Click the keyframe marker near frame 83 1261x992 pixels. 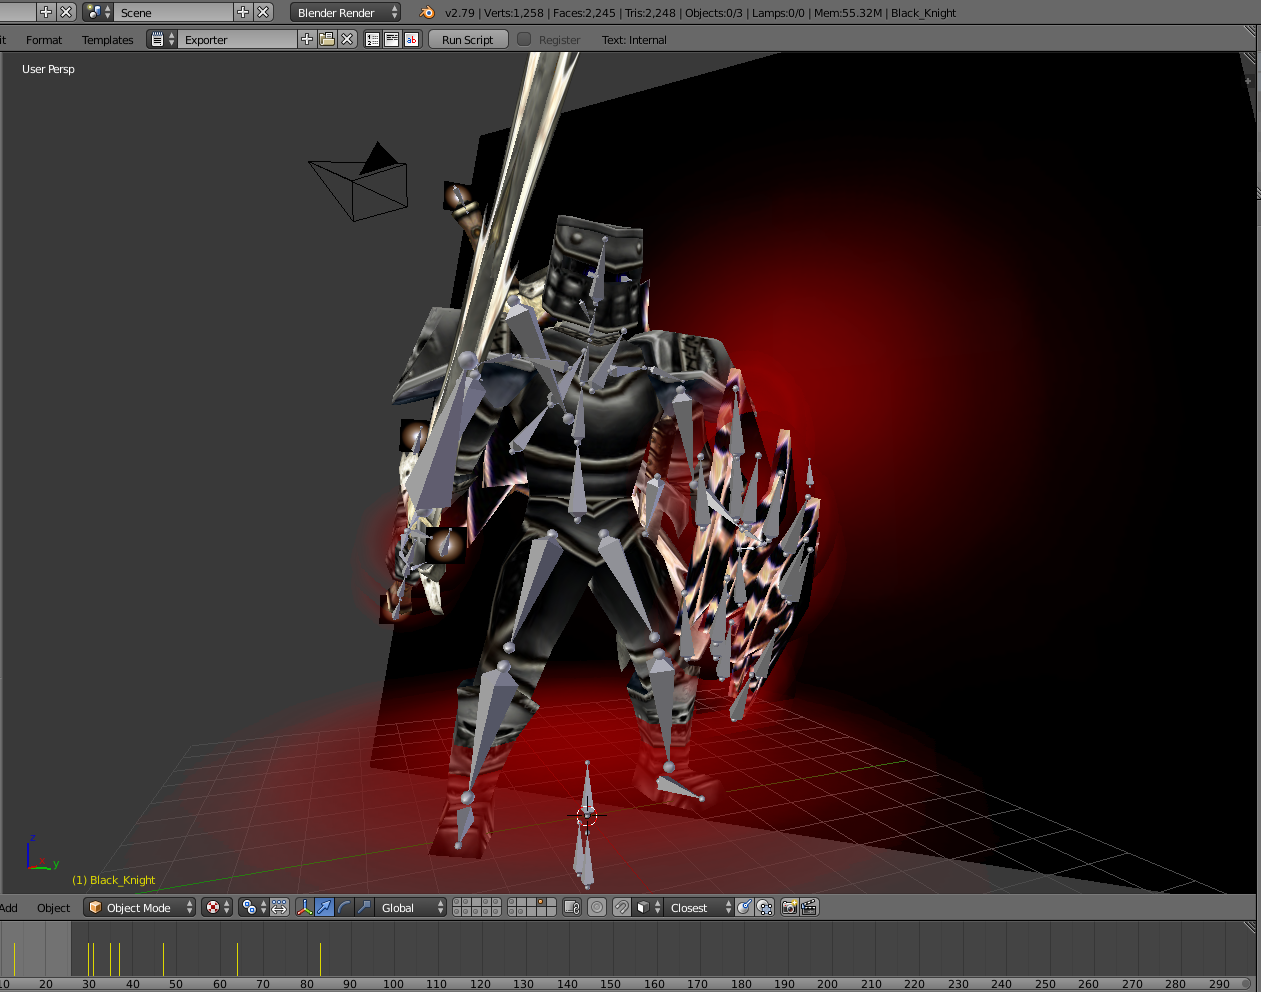tap(320, 959)
